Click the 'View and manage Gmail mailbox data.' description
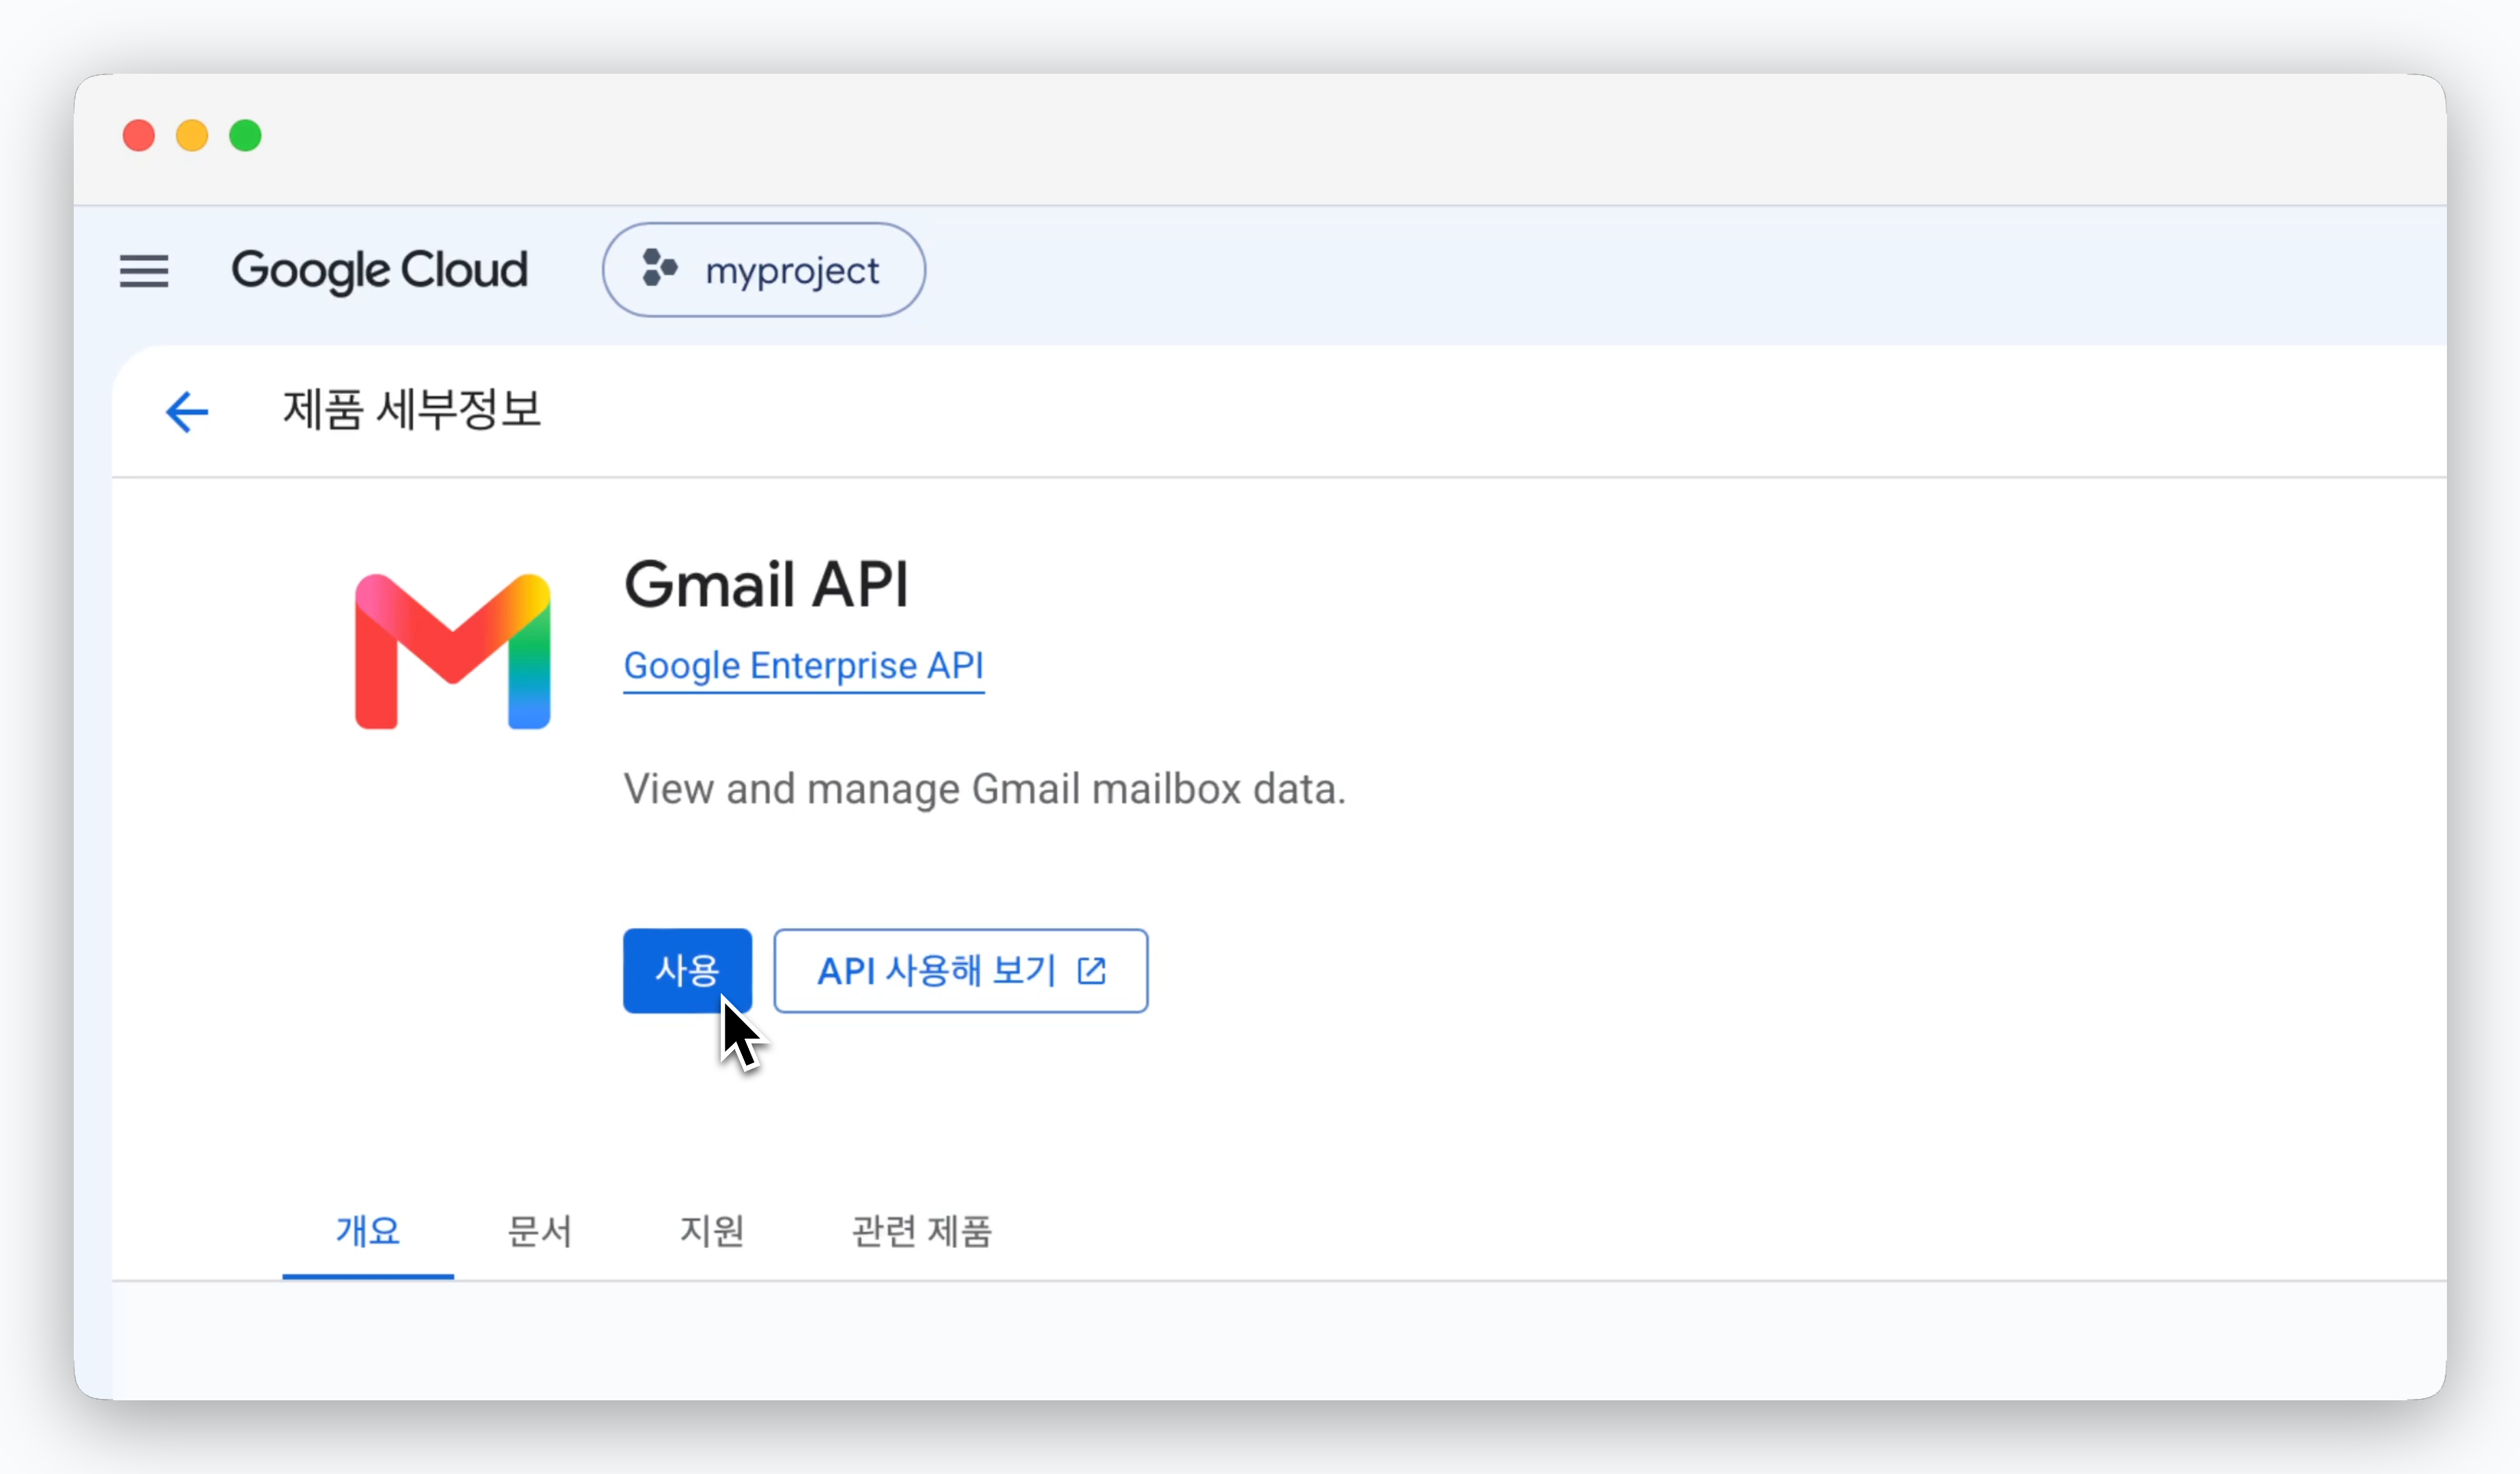 (x=985, y=789)
